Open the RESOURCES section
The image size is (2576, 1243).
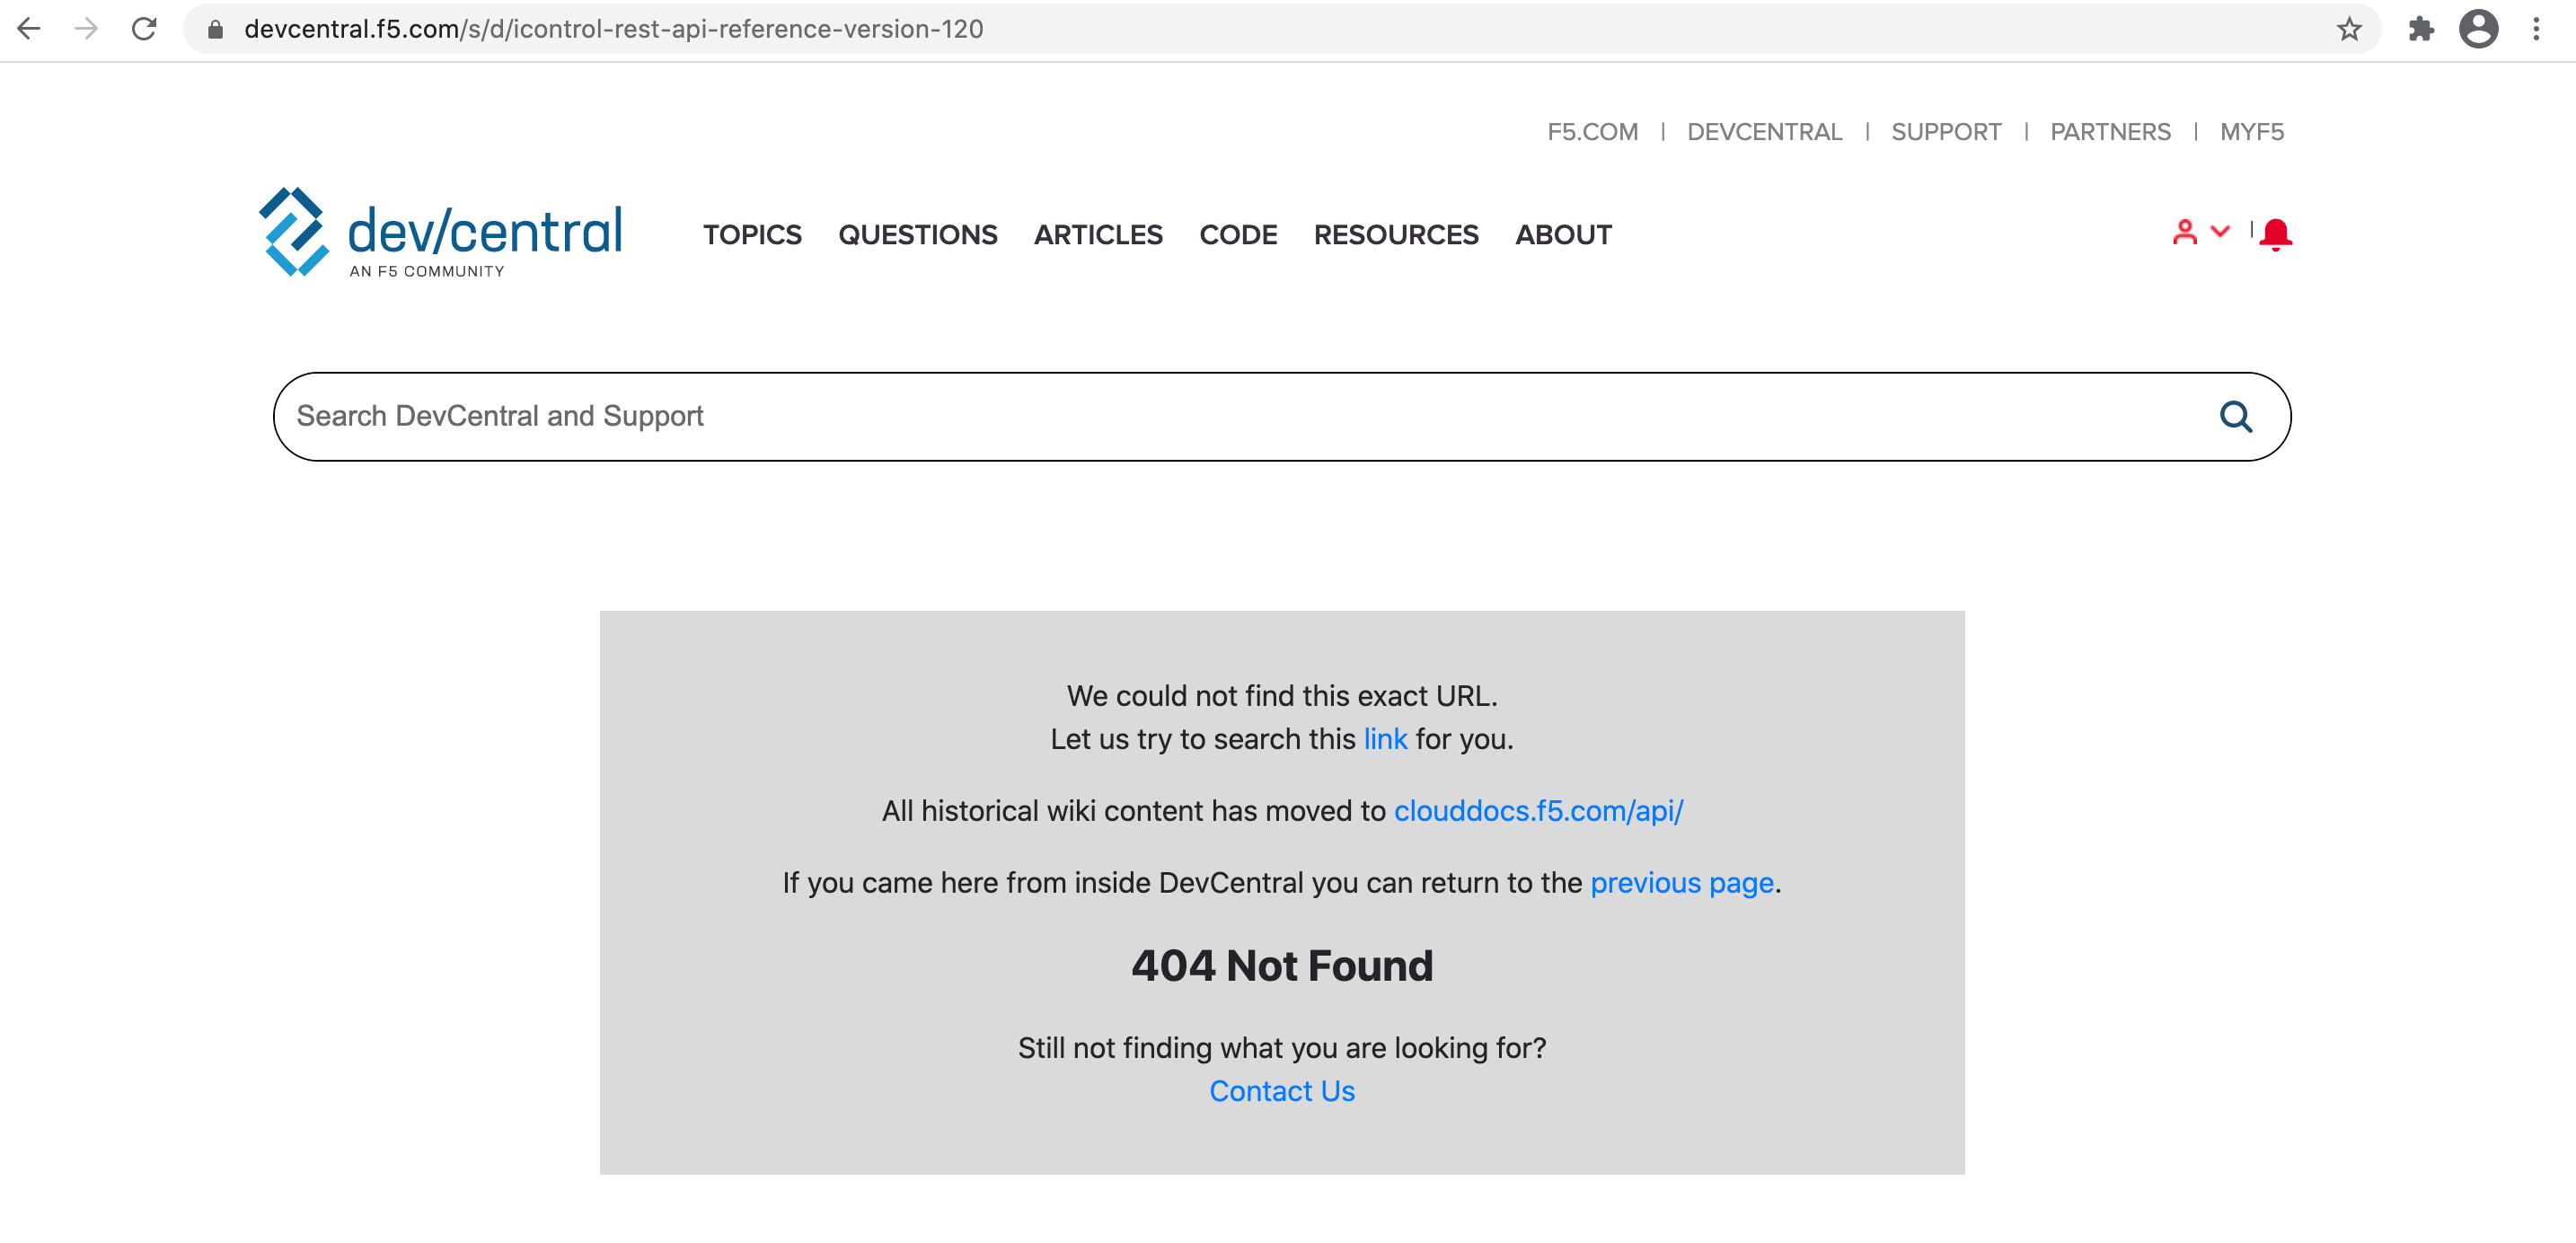click(1396, 235)
